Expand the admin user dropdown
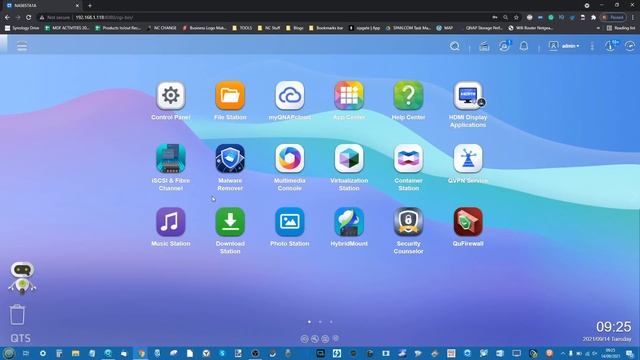This screenshot has height=360, width=640. point(564,46)
